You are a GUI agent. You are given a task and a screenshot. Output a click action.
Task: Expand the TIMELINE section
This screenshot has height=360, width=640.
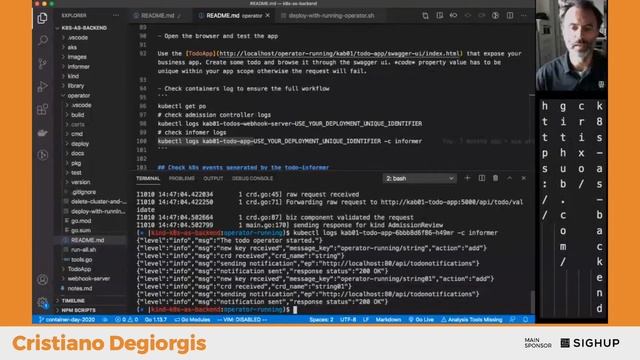point(73,301)
